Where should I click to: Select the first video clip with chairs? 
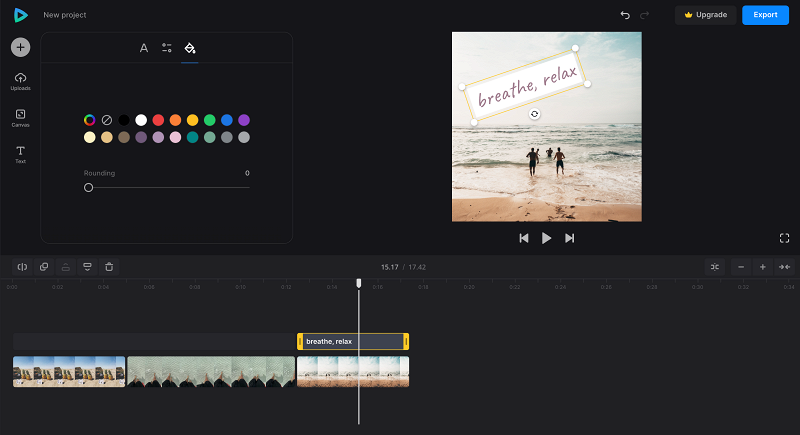pos(69,372)
